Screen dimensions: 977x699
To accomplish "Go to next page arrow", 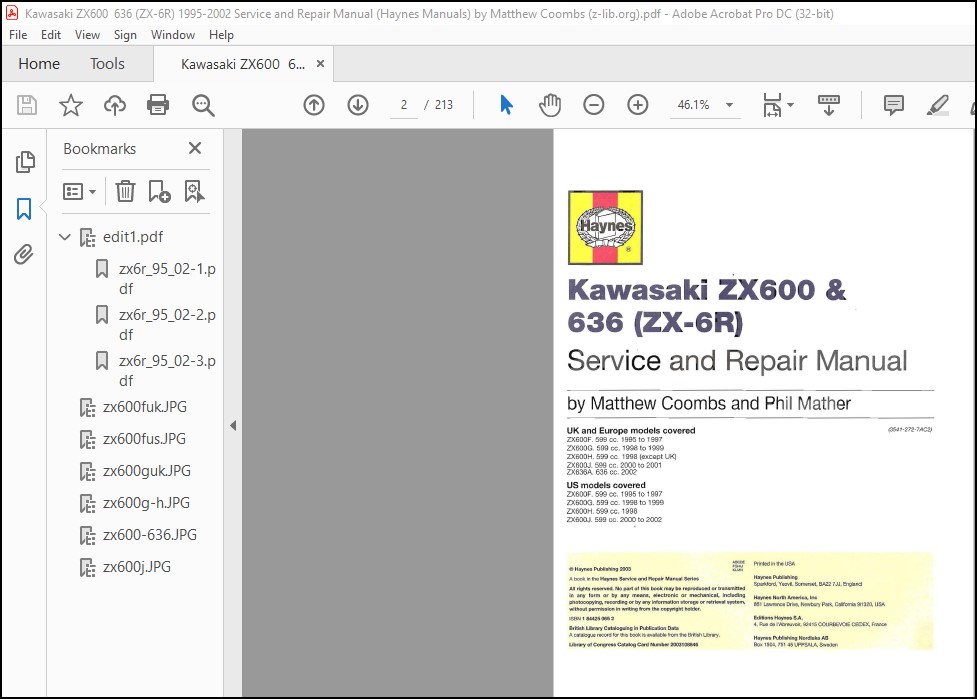I will pos(358,105).
